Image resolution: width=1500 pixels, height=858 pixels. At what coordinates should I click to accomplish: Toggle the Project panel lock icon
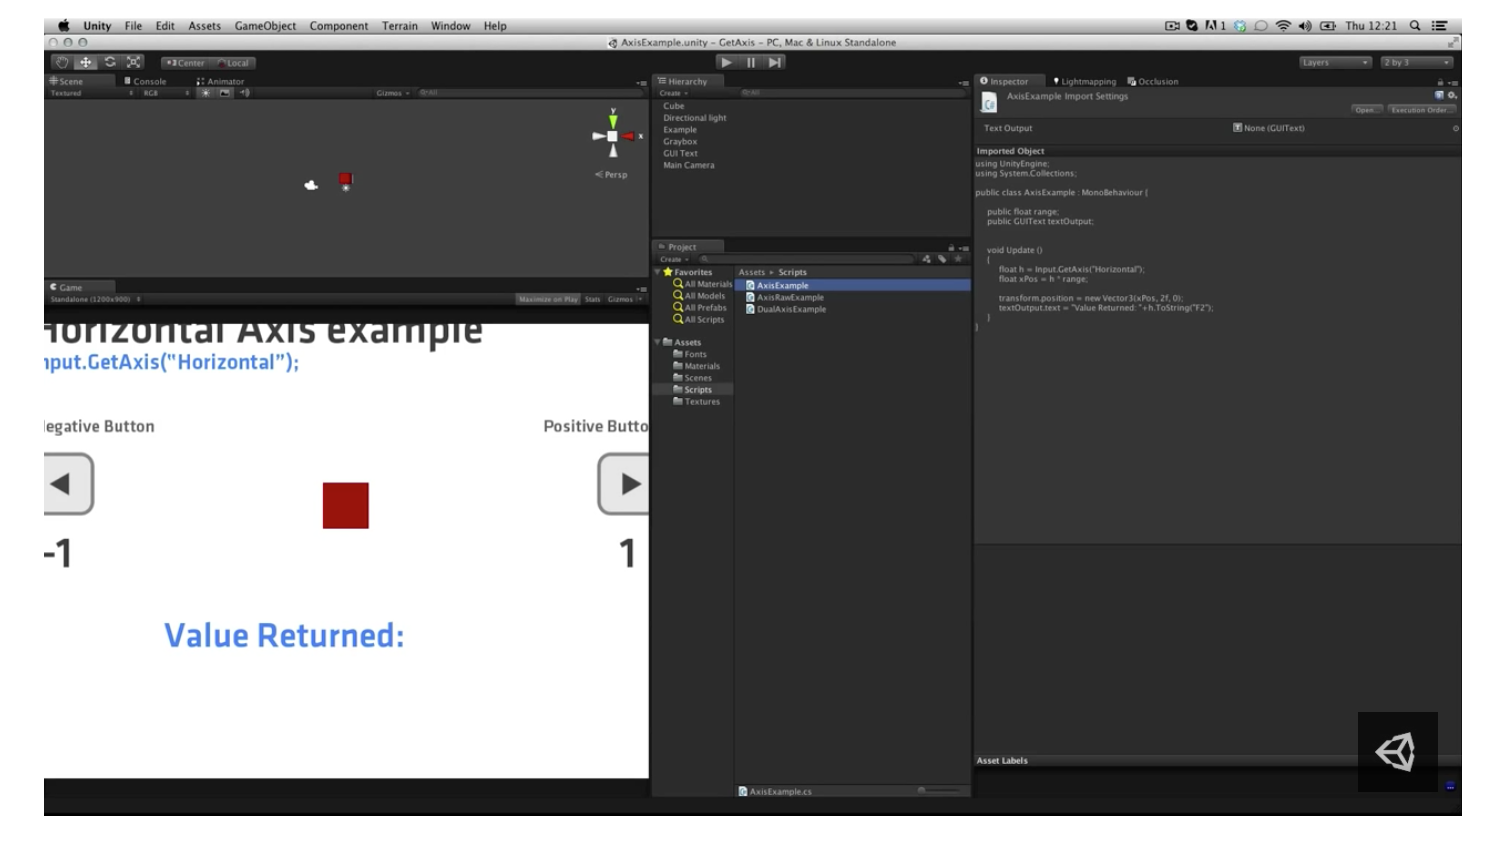click(951, 247)
